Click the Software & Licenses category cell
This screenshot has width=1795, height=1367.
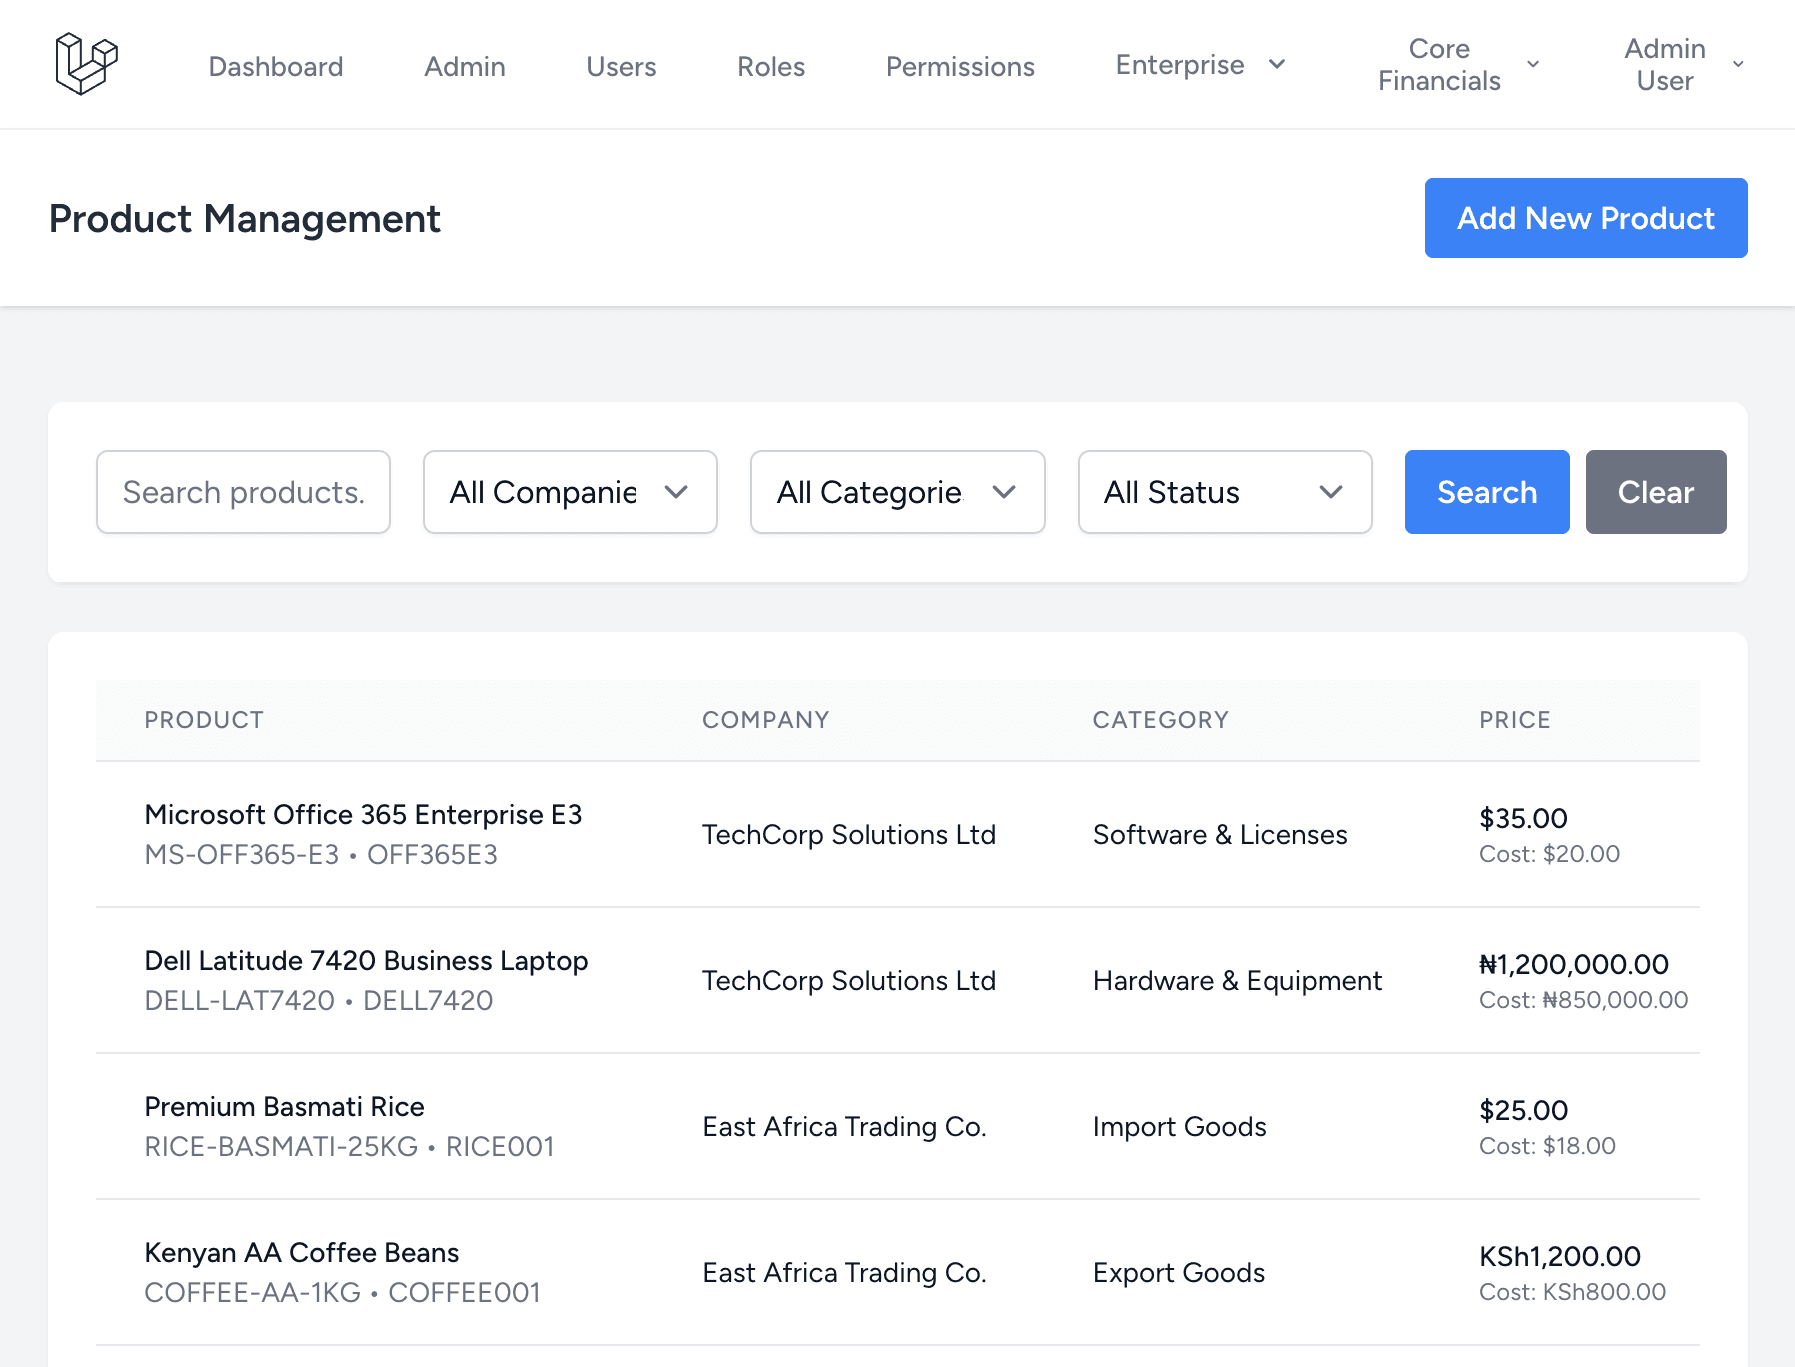(1220, 834)
